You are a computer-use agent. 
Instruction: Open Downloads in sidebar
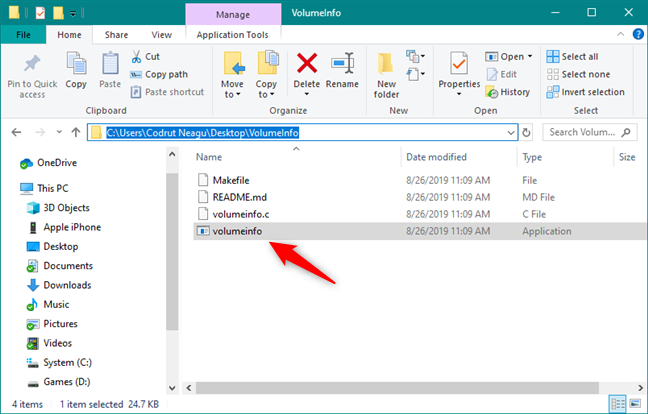point(59,285)
